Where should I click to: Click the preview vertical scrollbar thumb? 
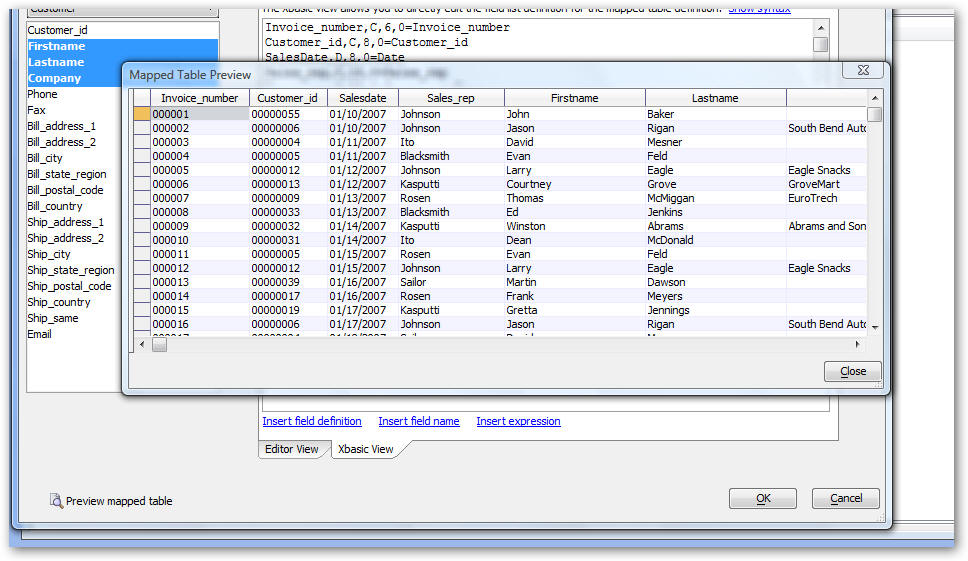click(874, 115)
